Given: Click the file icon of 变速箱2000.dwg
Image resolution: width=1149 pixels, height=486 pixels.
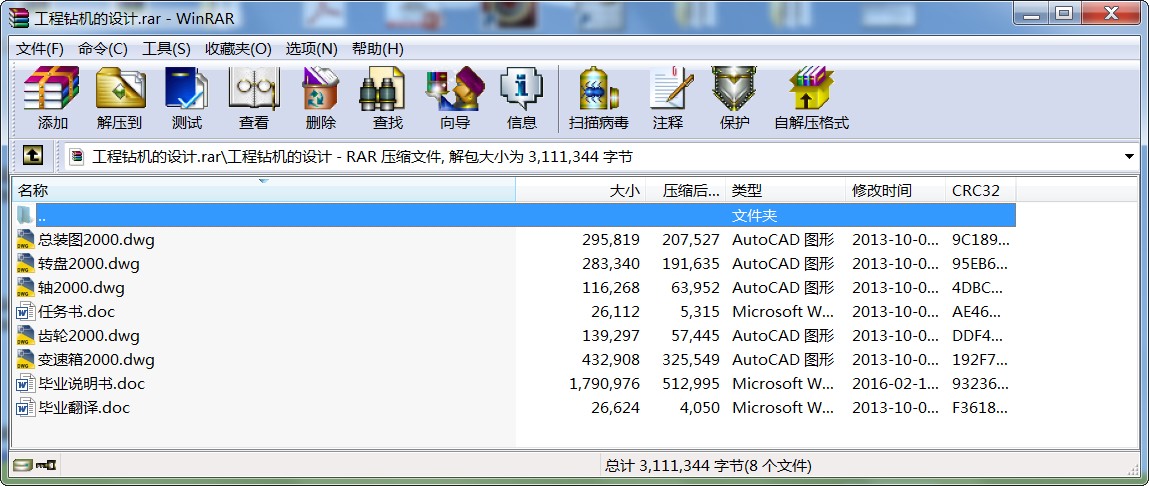Looking at the screenshot, I should pyautogui.click(x=26, y=359).
